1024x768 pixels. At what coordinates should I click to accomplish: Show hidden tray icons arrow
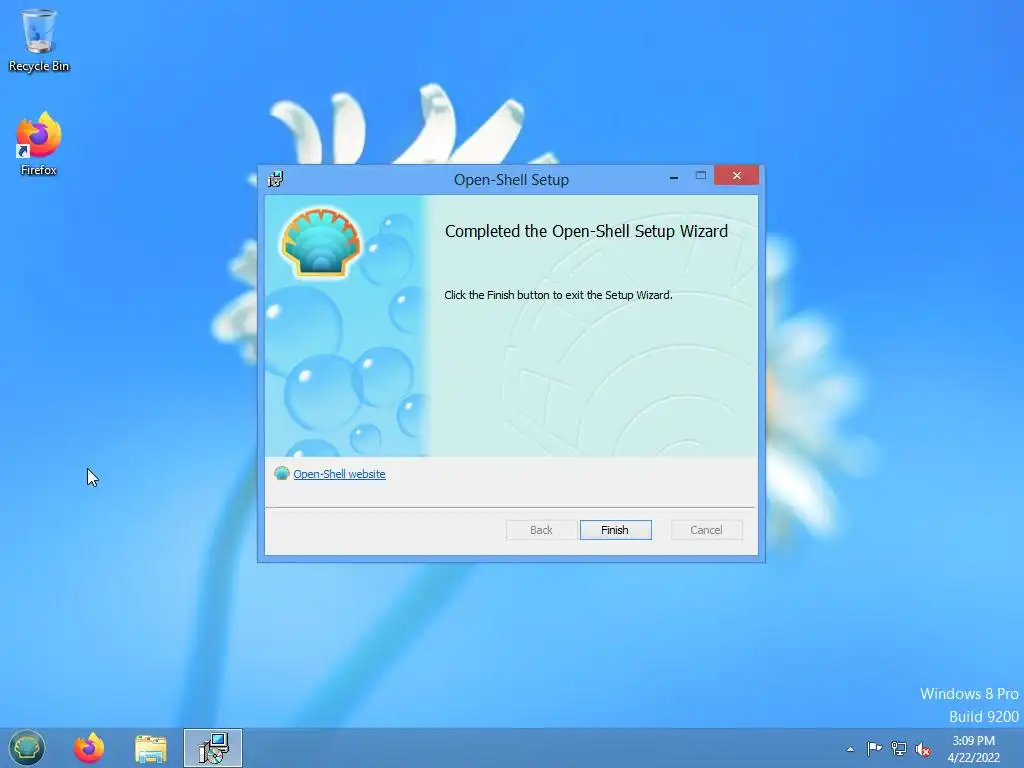(x=850, y=749)
